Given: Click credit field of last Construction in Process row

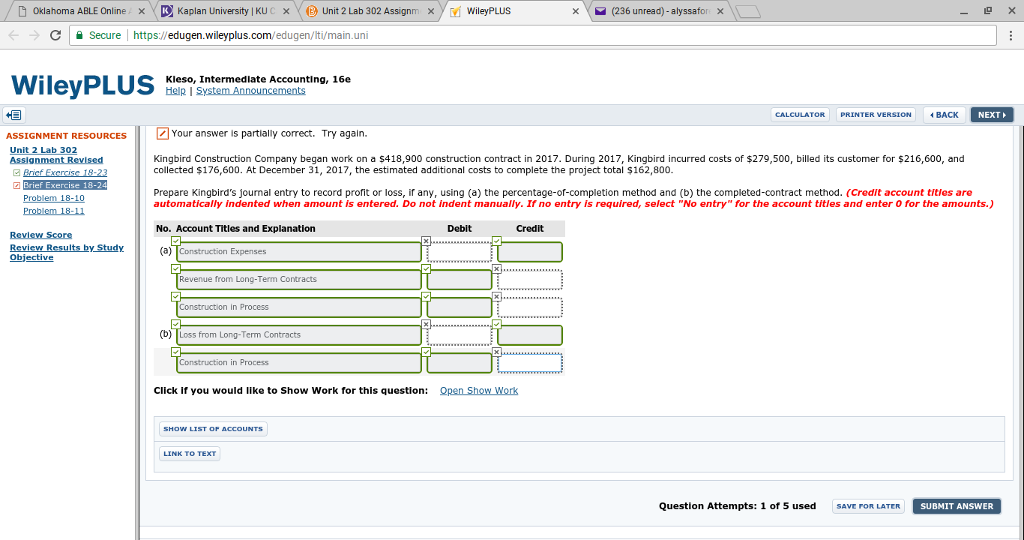Looking at the screenshot, I should (530, 363).
